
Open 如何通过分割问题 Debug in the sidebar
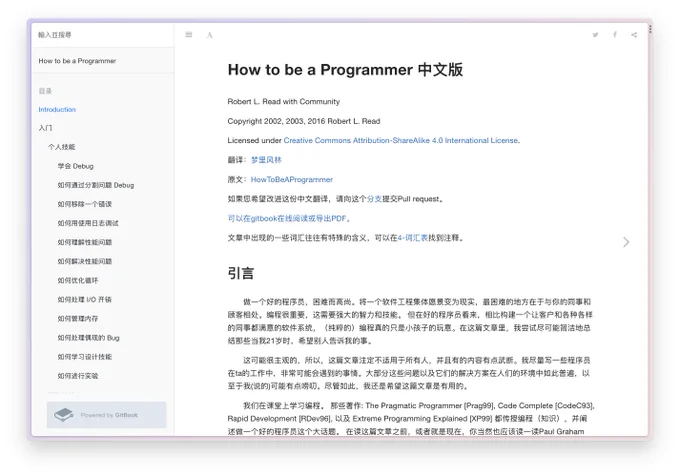[96, 185]
